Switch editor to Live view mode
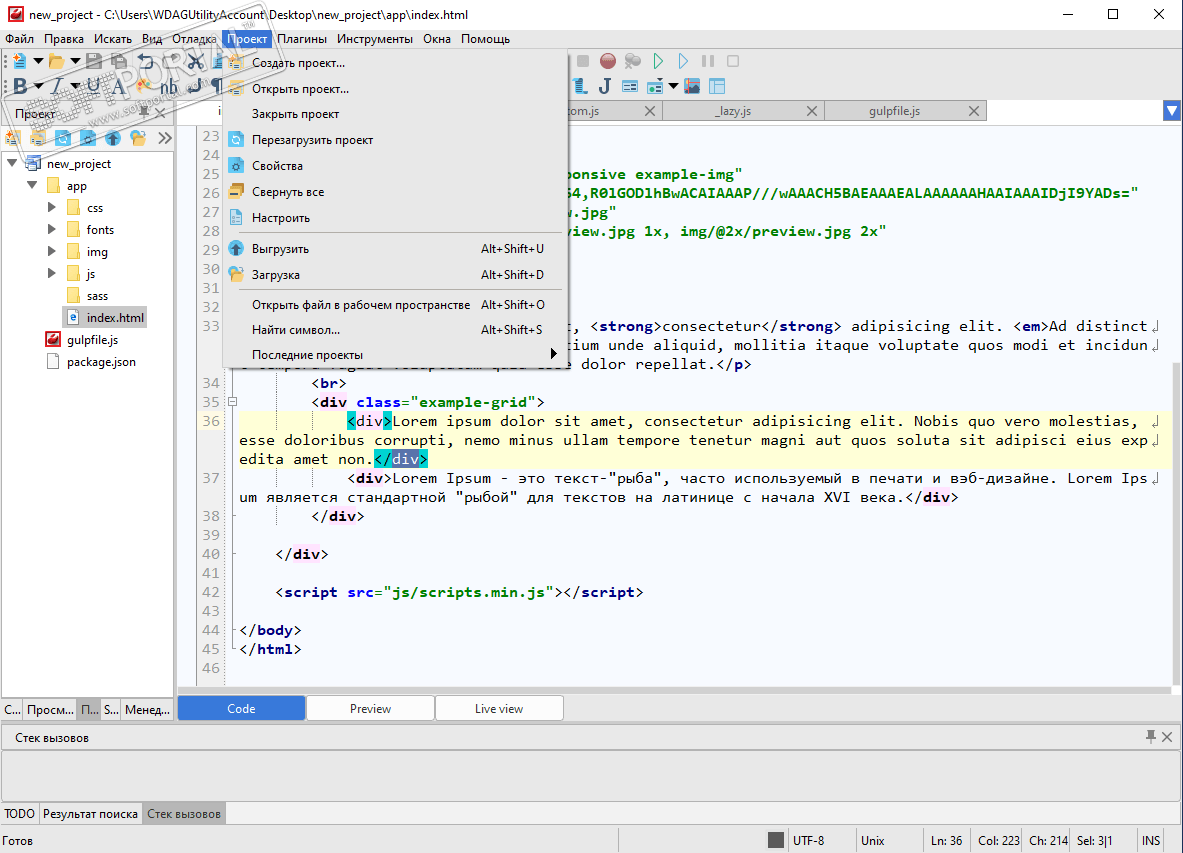Viewport: 1183px width, 853px height. tap(499, 709)
